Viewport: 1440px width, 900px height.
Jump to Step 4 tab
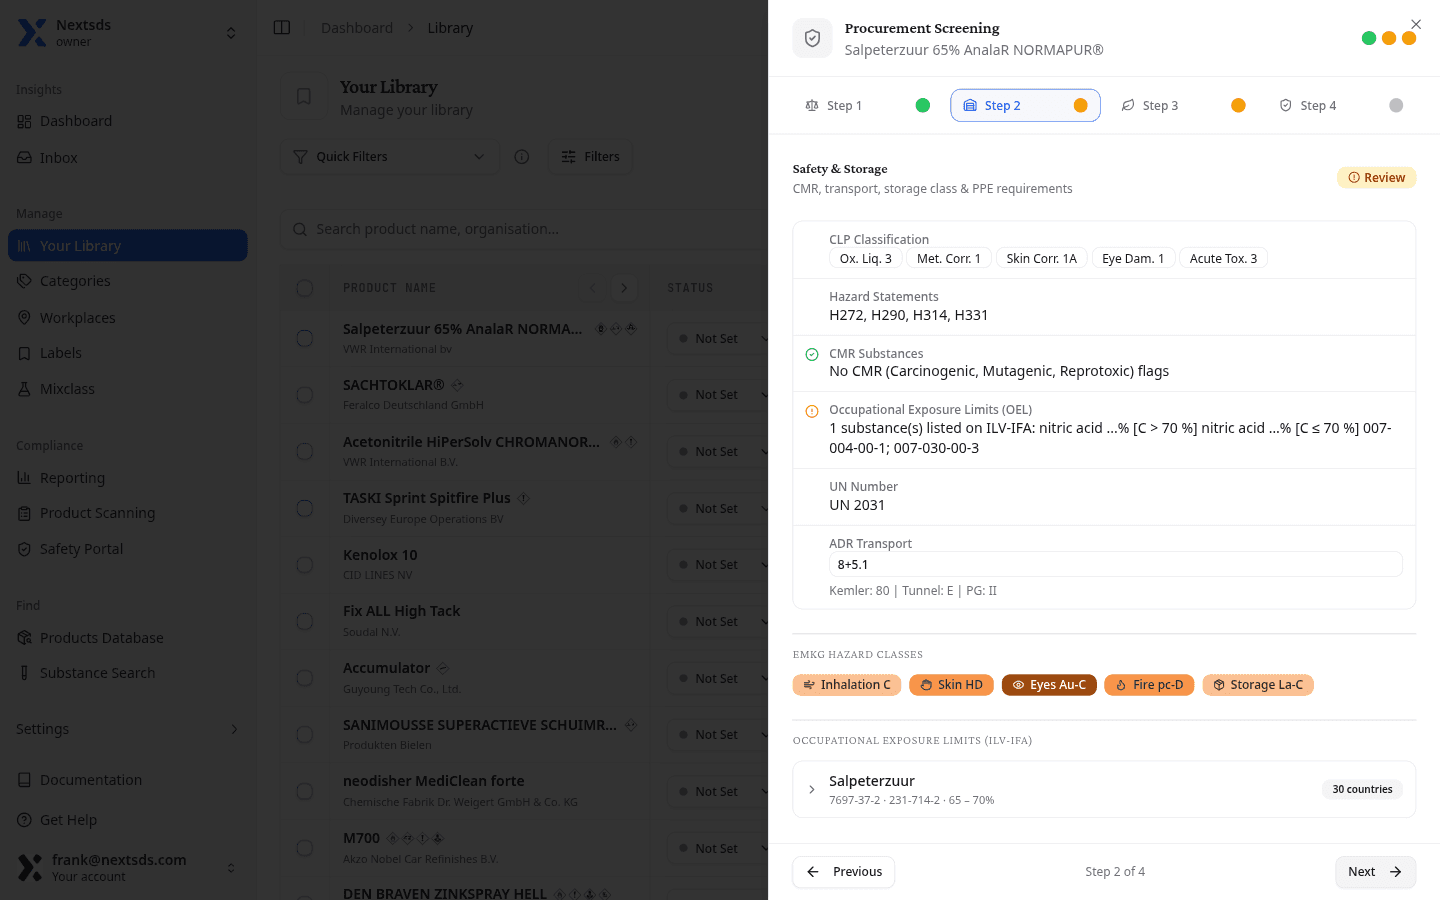tap(1341, 106)
